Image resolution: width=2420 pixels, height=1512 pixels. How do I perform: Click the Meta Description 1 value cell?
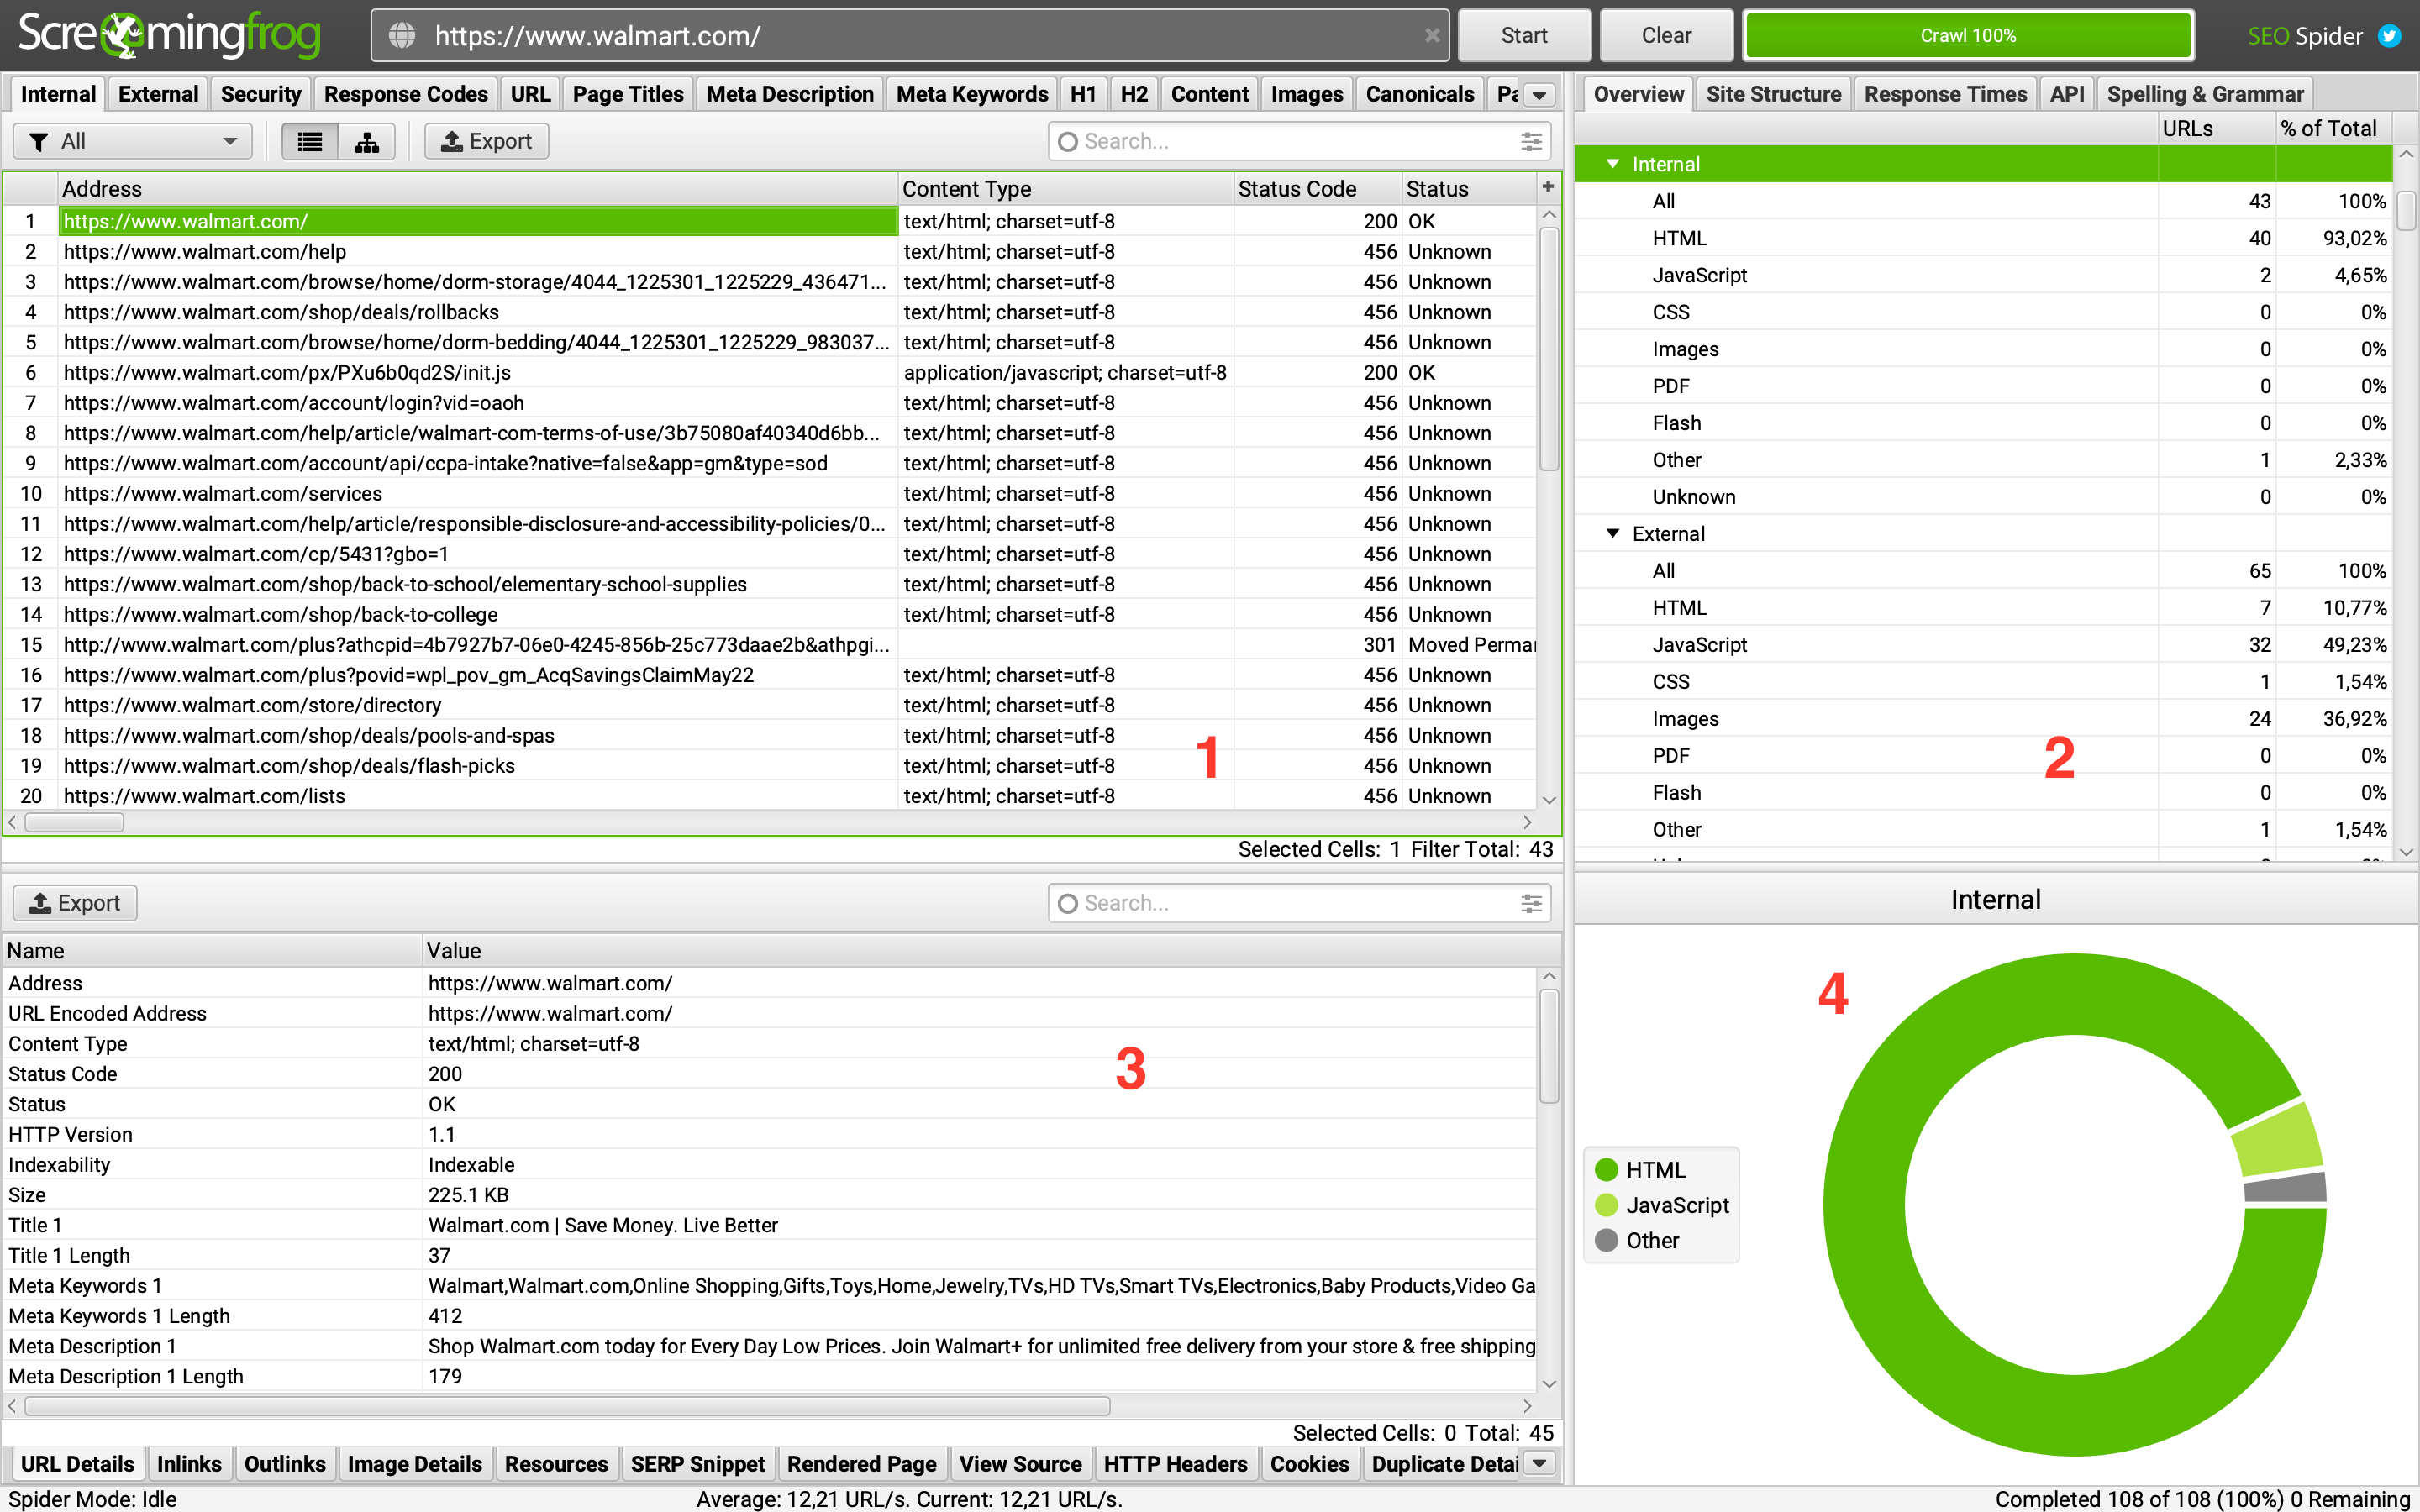pos(980,1346)
